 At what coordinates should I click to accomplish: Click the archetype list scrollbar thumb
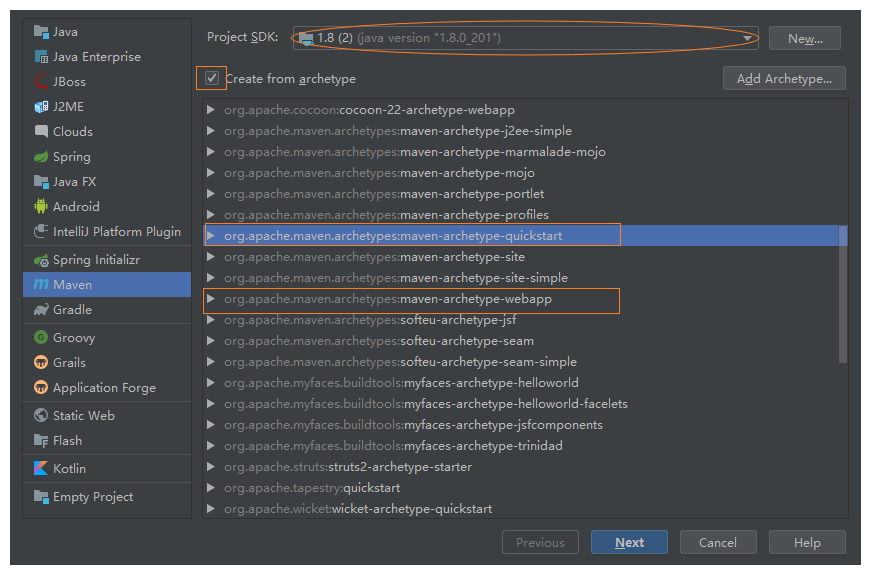coord(843,294)
